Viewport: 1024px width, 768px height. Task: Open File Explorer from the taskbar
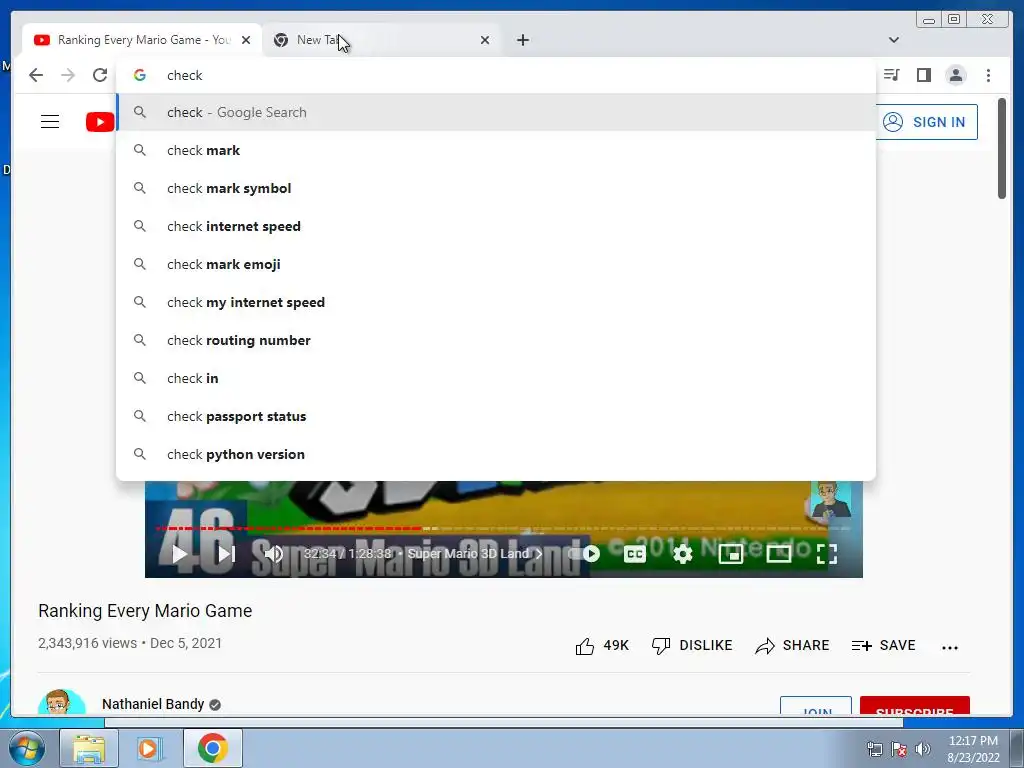tap(89, 748)
